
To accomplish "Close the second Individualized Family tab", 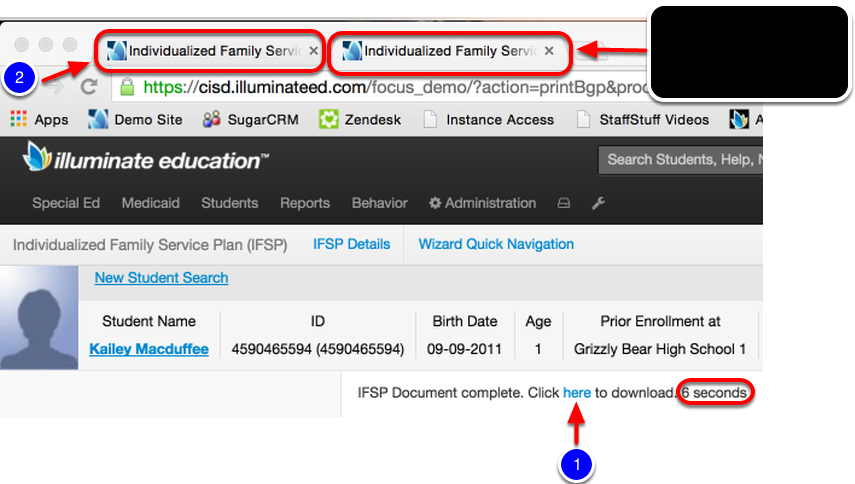I will 549,51.
